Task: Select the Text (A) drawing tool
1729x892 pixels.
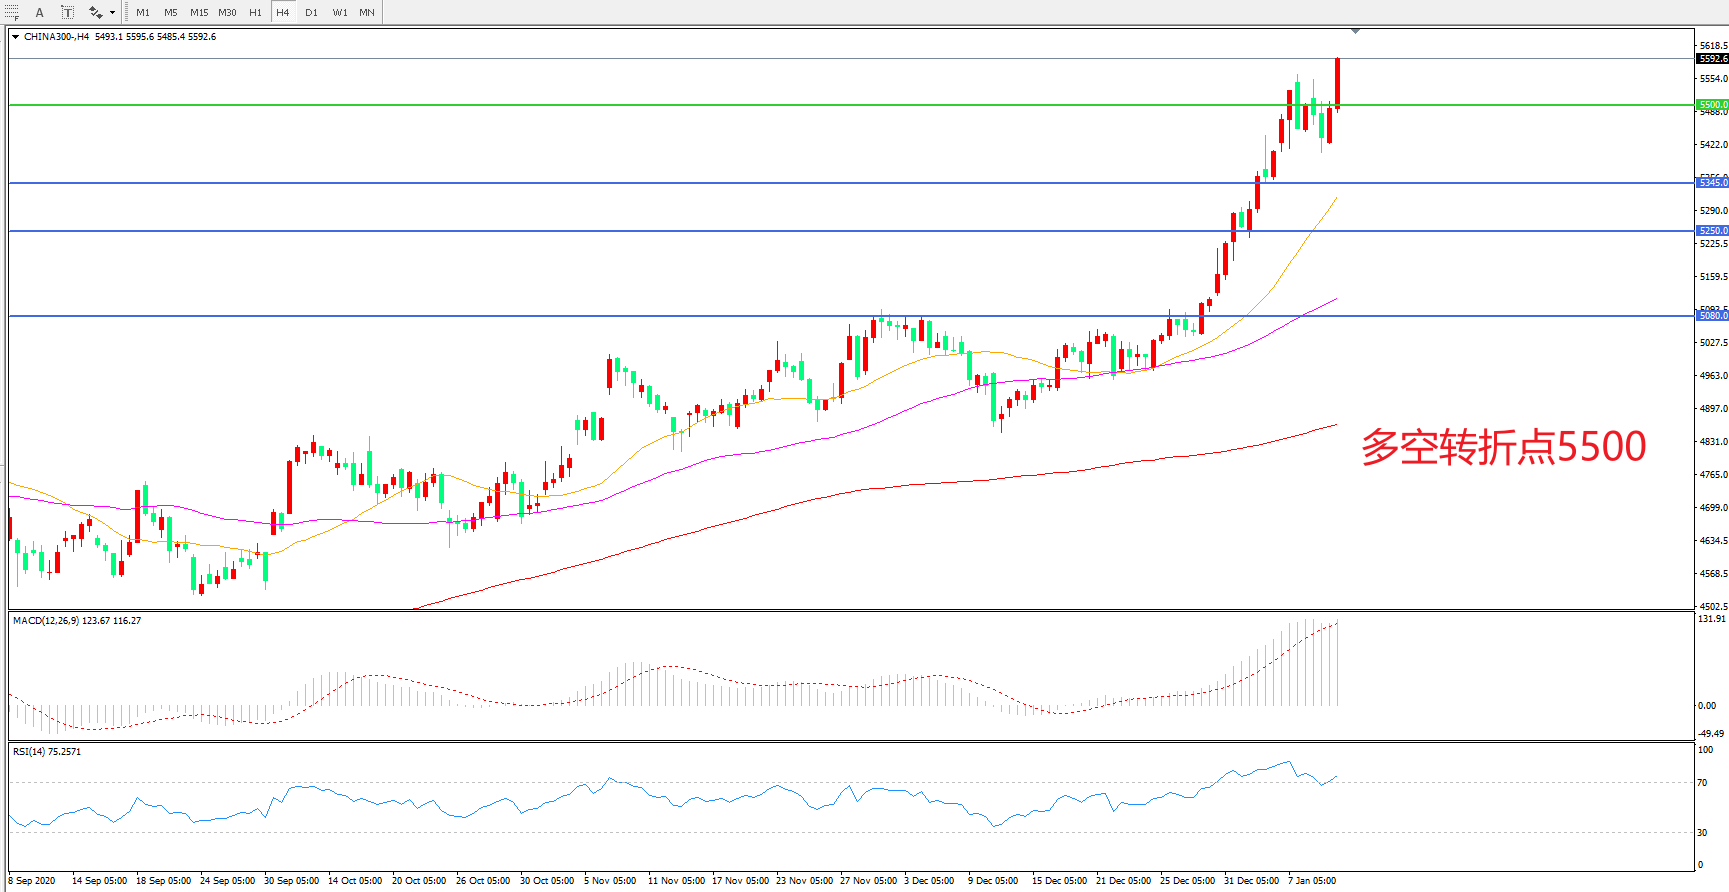Action: (40, 12)
